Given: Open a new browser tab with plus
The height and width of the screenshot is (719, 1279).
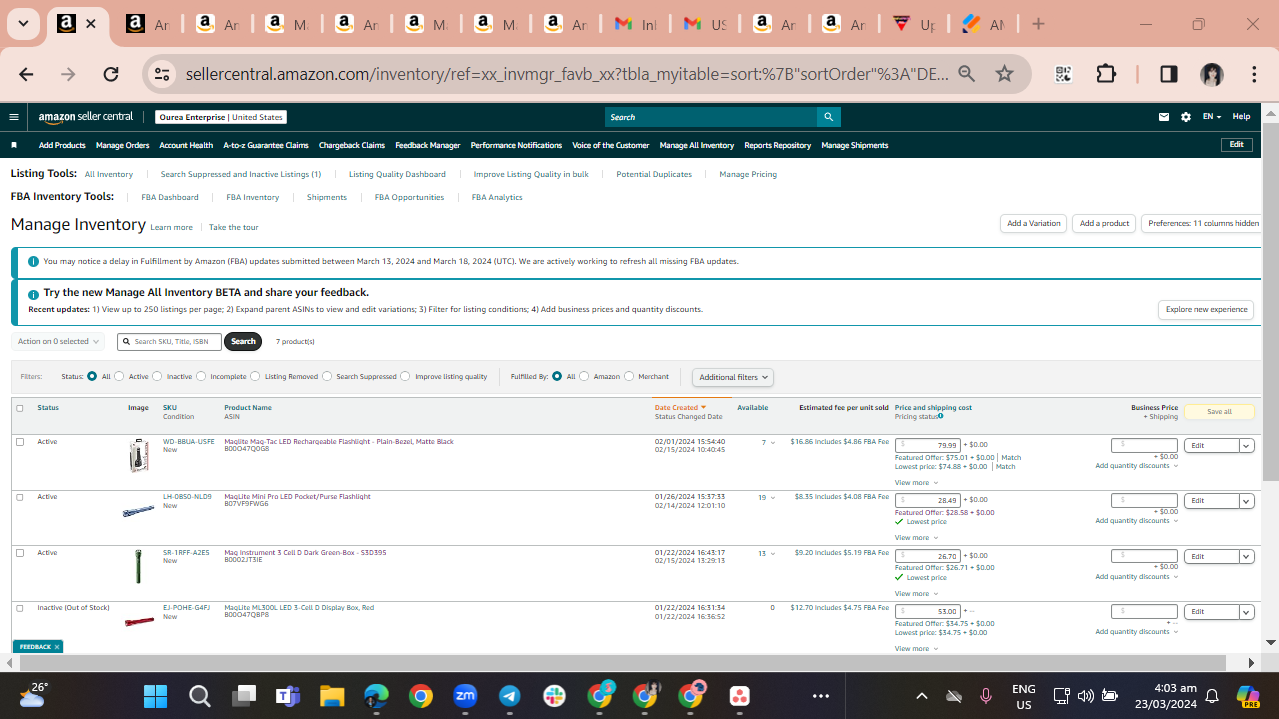Looking at the screenshot, I should [x=1038, y=24].
